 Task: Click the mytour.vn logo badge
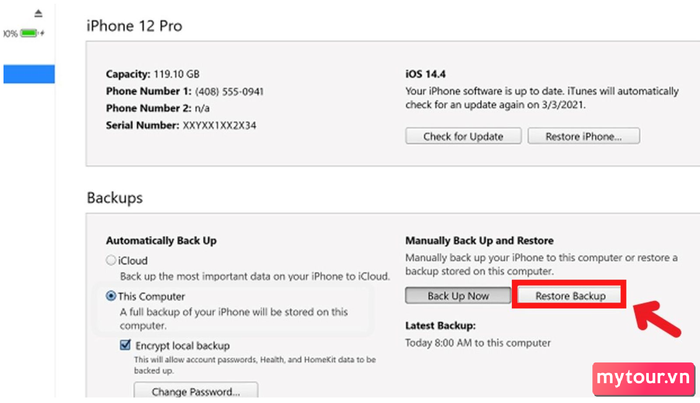click(644, 378)
